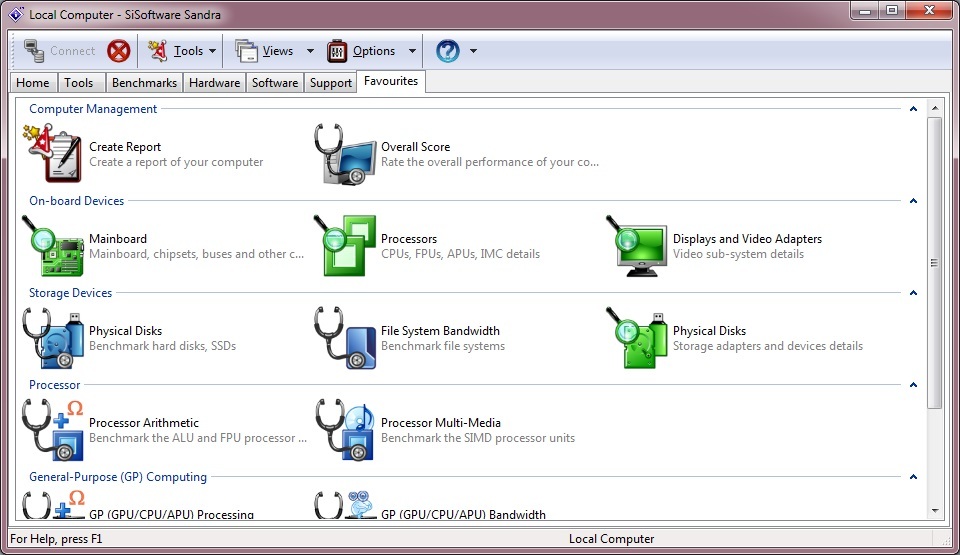
Task: Collapse the Computer Management group chevron
Action: pyautogui.click(x=913, y=109)
